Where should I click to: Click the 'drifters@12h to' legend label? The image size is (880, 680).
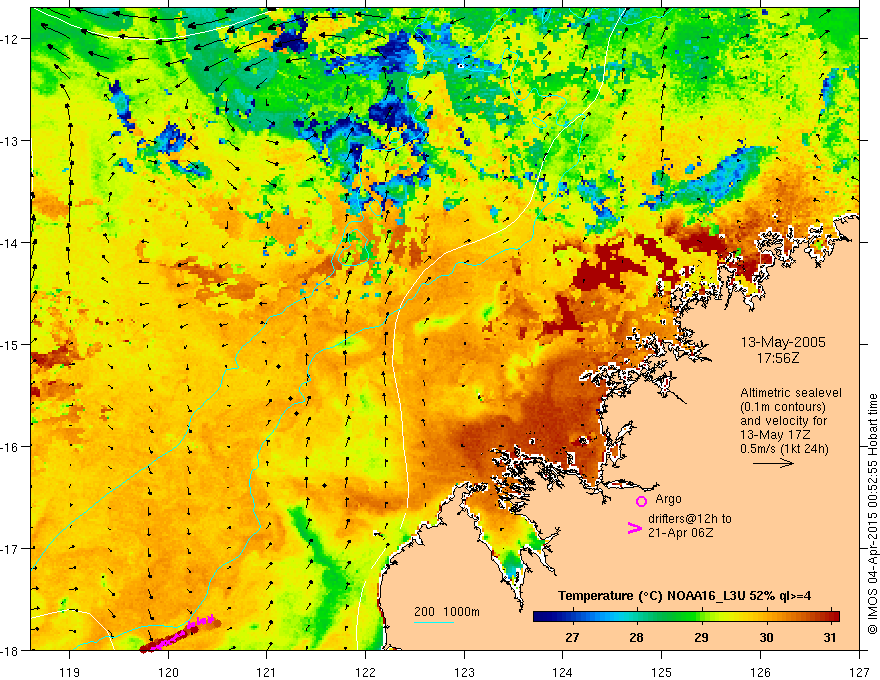pos(690,519)
